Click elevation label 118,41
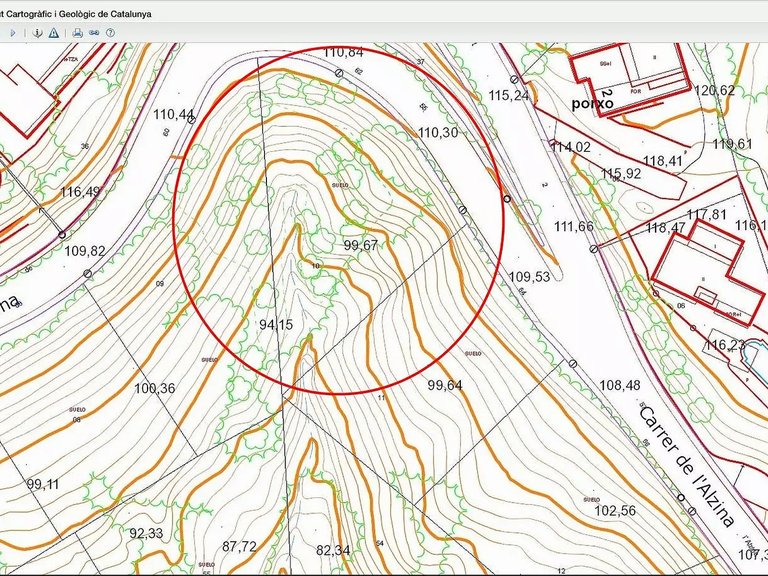Image resolution: width=768 pixels, height=576 pixels. pos(662,161)
